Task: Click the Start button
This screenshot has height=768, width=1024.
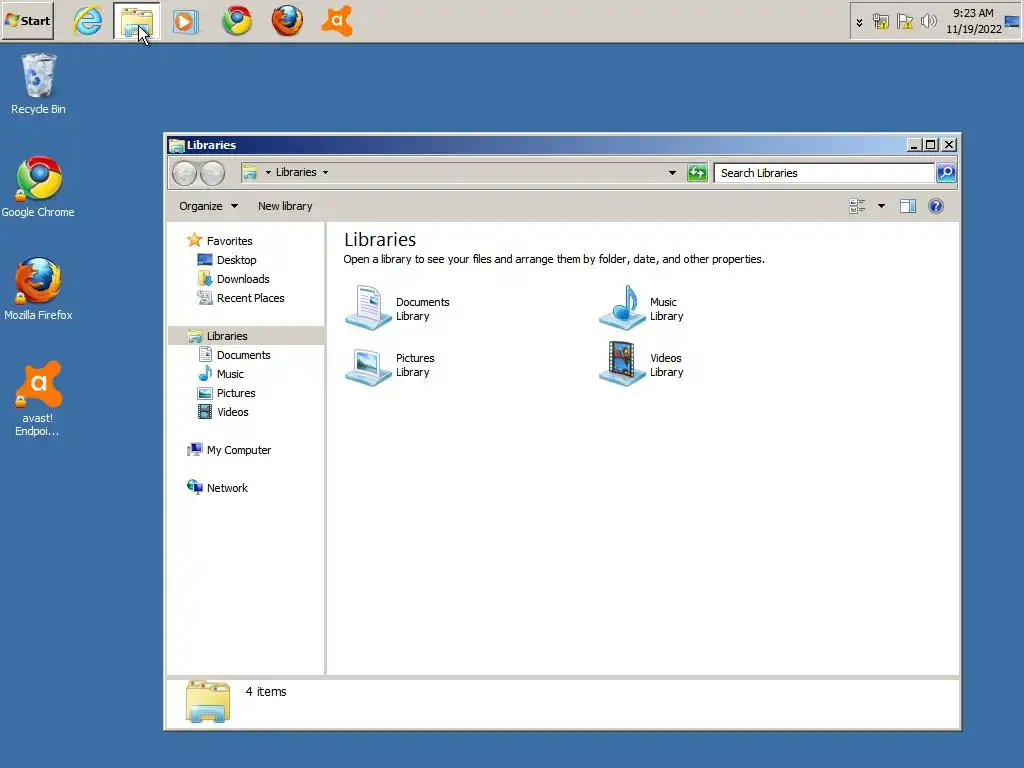Action: (27, 21)
